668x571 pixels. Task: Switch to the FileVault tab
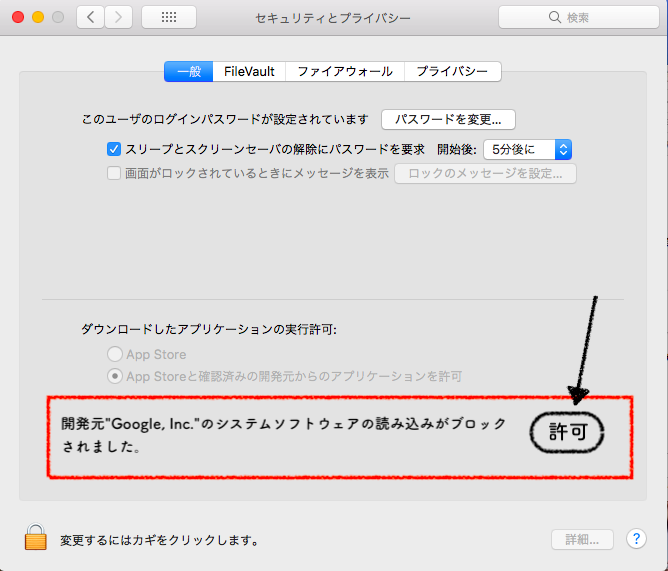(x=249, y=72)
